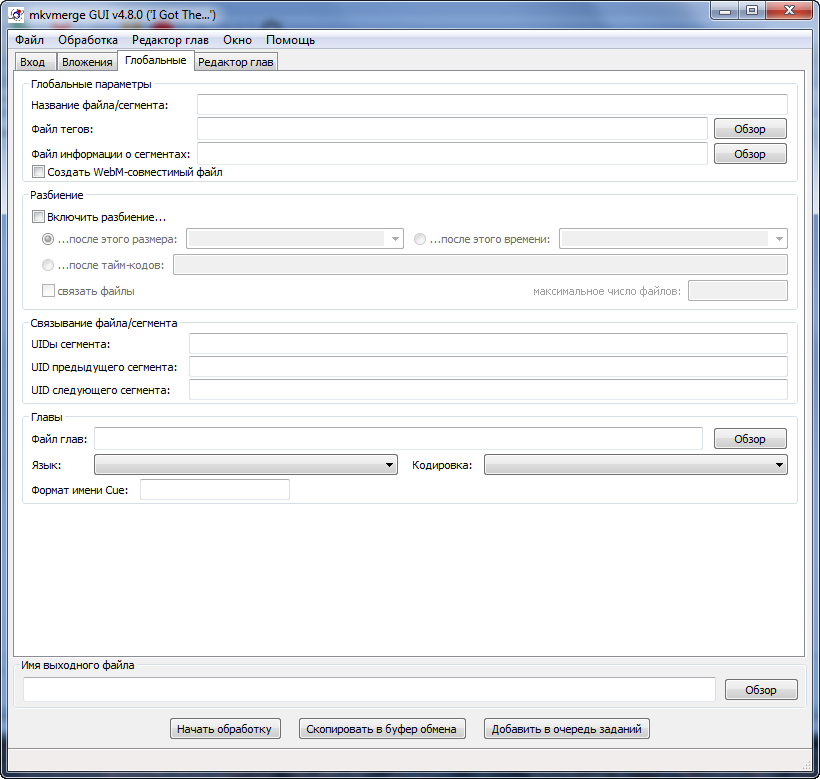Browse for output file with Обзор

(x=761, y=690)
